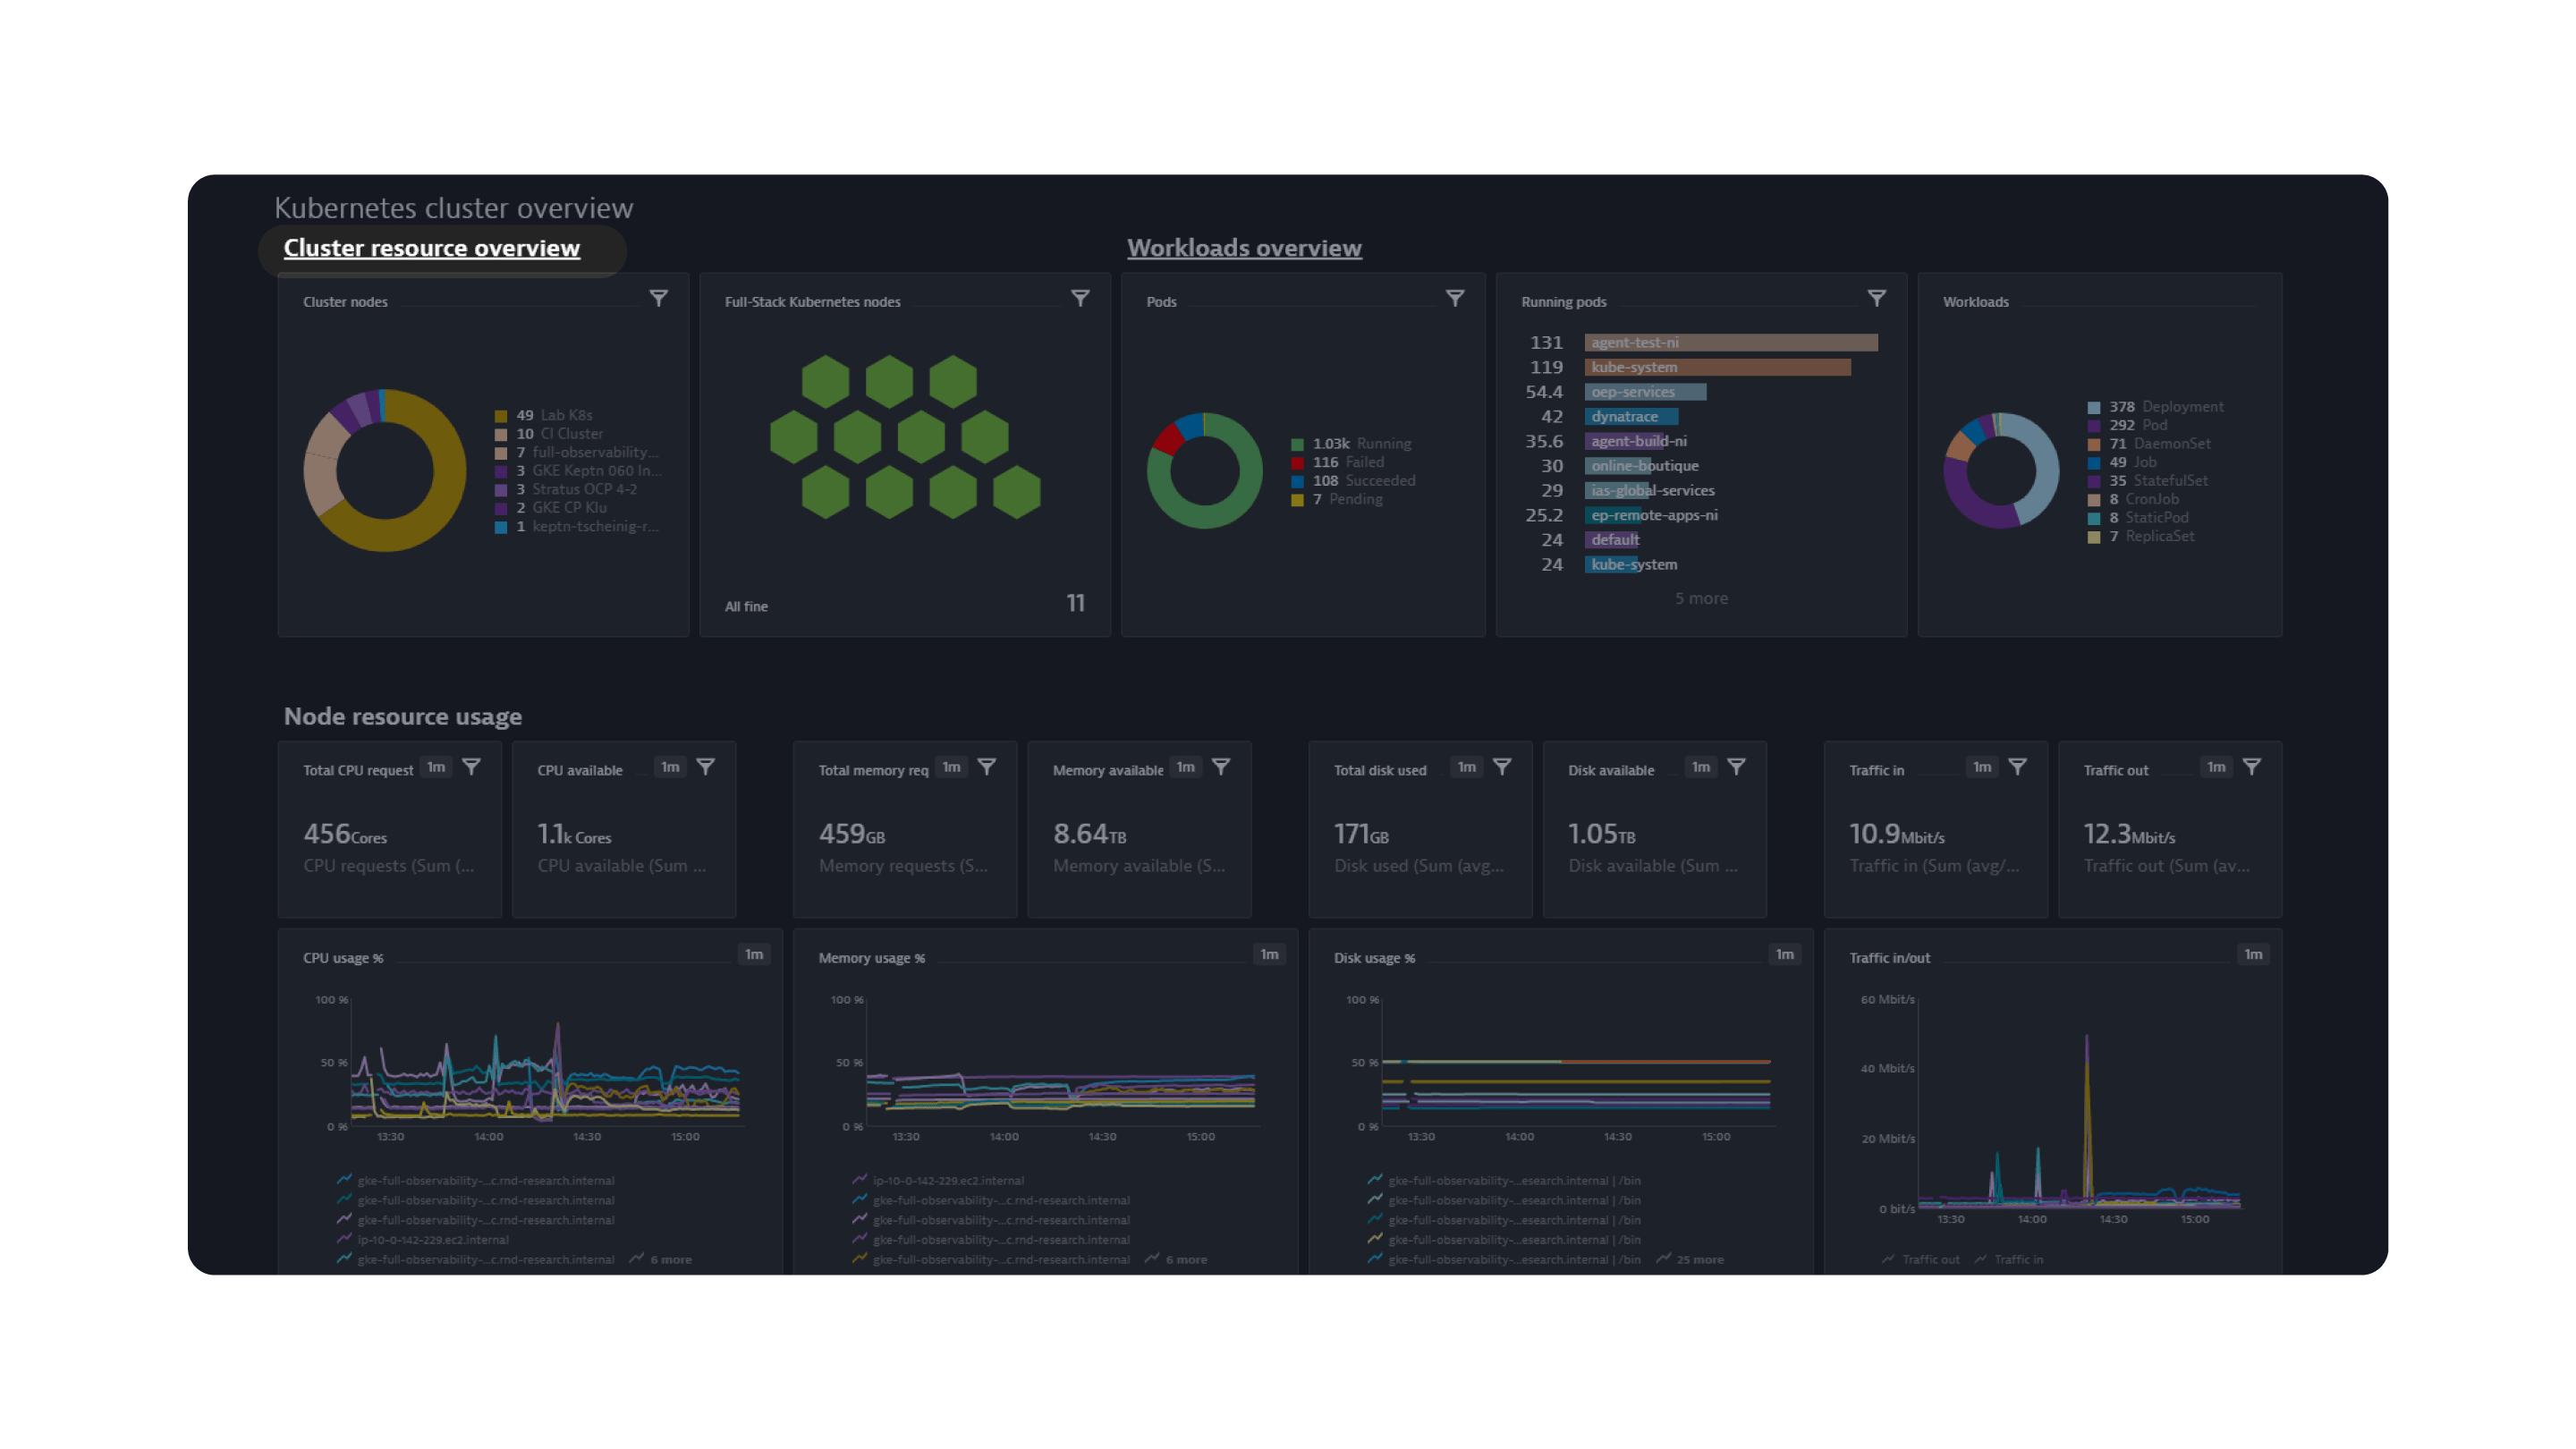The image size is (2576, 1449).
Task: Click filter icon on Traffic out tile
Action: 2252,767
